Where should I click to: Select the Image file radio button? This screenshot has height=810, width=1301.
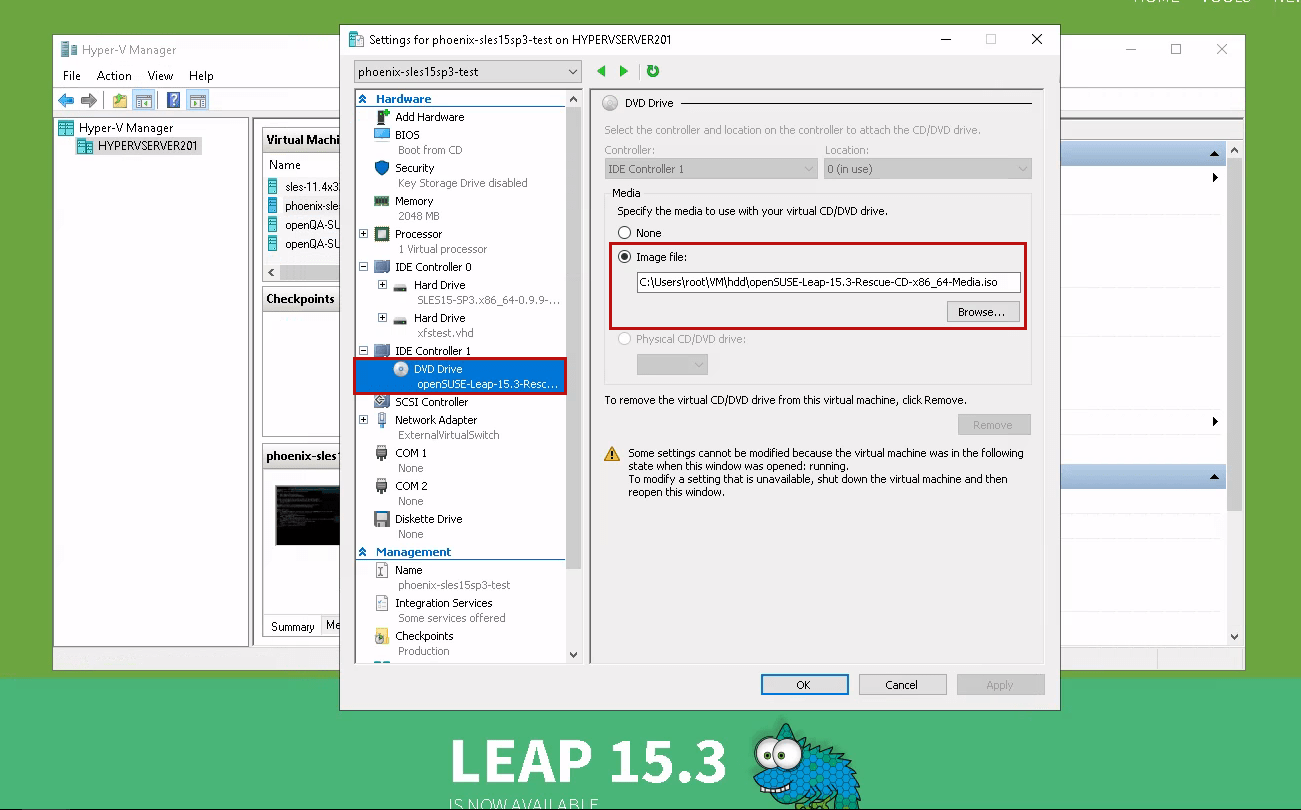pyautogui.click(x=624, y=256)
